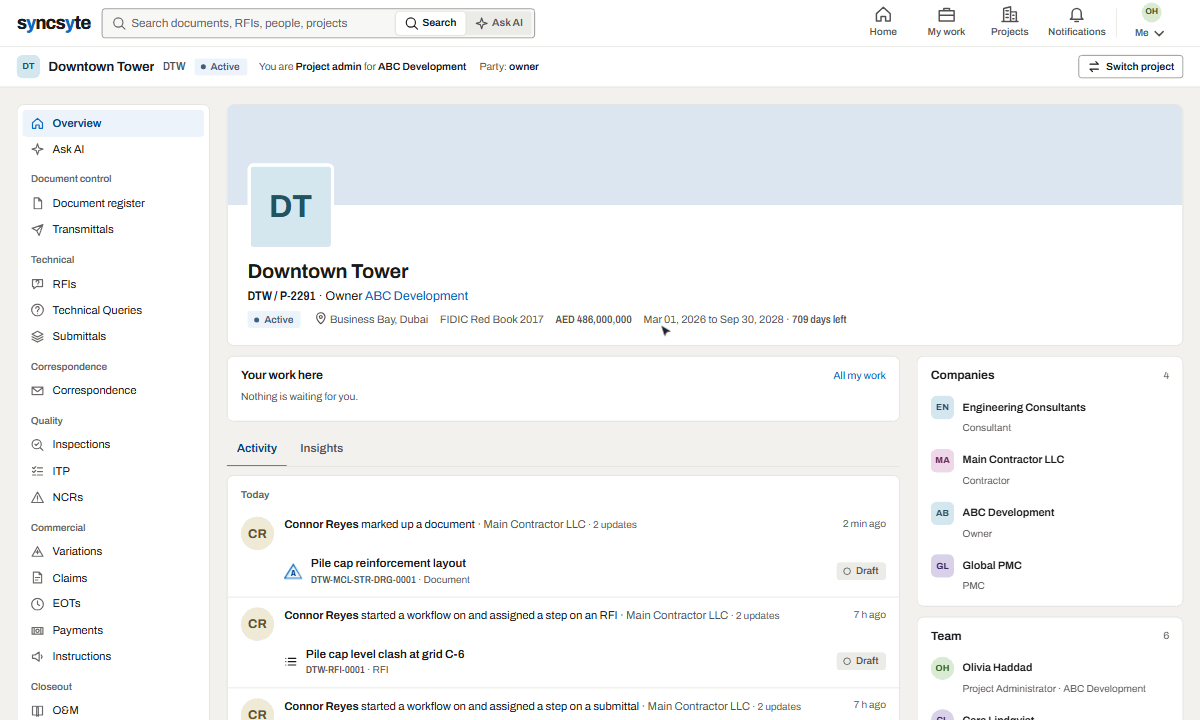The height and width of the screenshot is (720, 1200).
Task: Click the Ask AI sparkle icon in sidebar
Action: (x=38, y=149)
